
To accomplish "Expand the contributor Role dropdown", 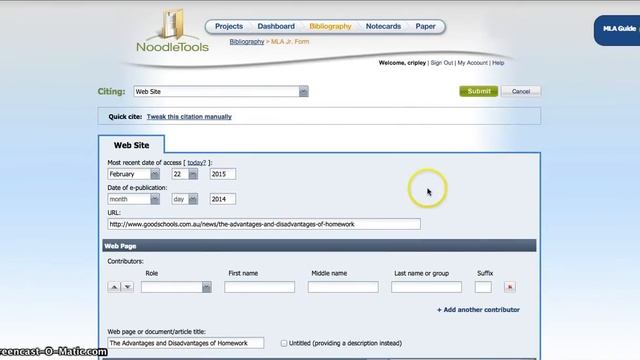I will (176, 287).
